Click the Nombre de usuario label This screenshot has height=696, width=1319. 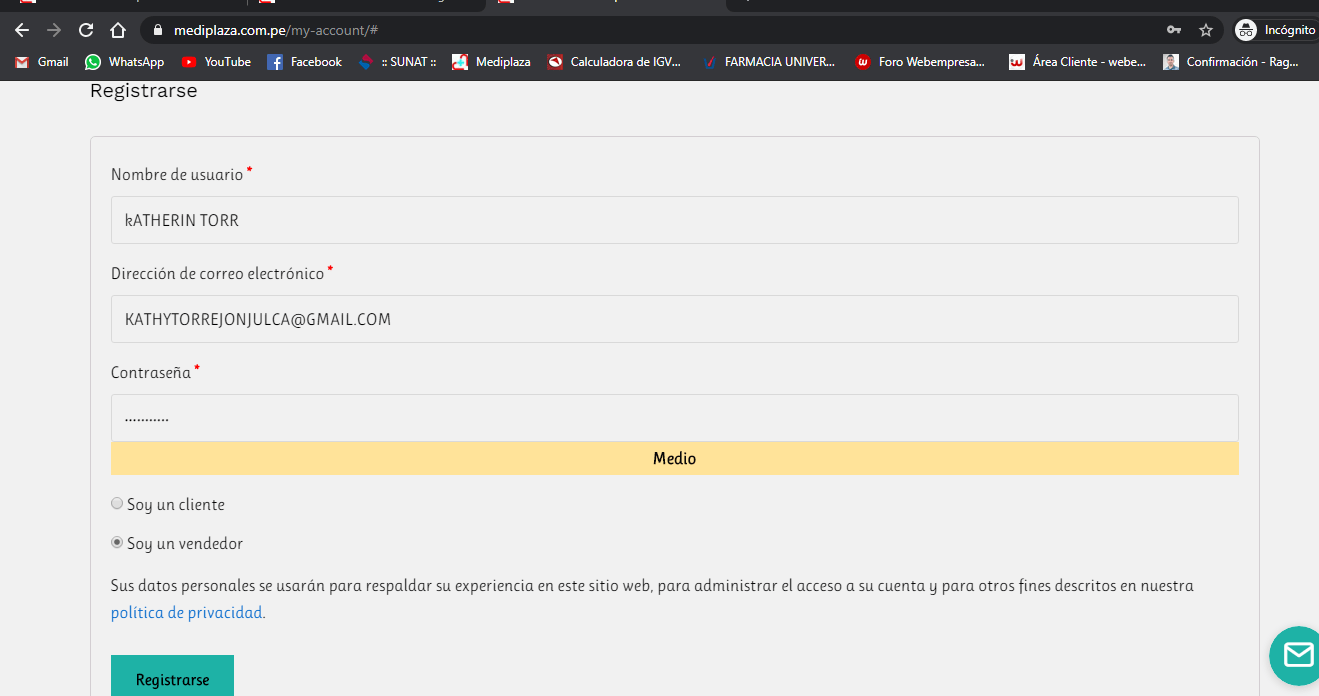pyautogui.click(x=177, y=174)
